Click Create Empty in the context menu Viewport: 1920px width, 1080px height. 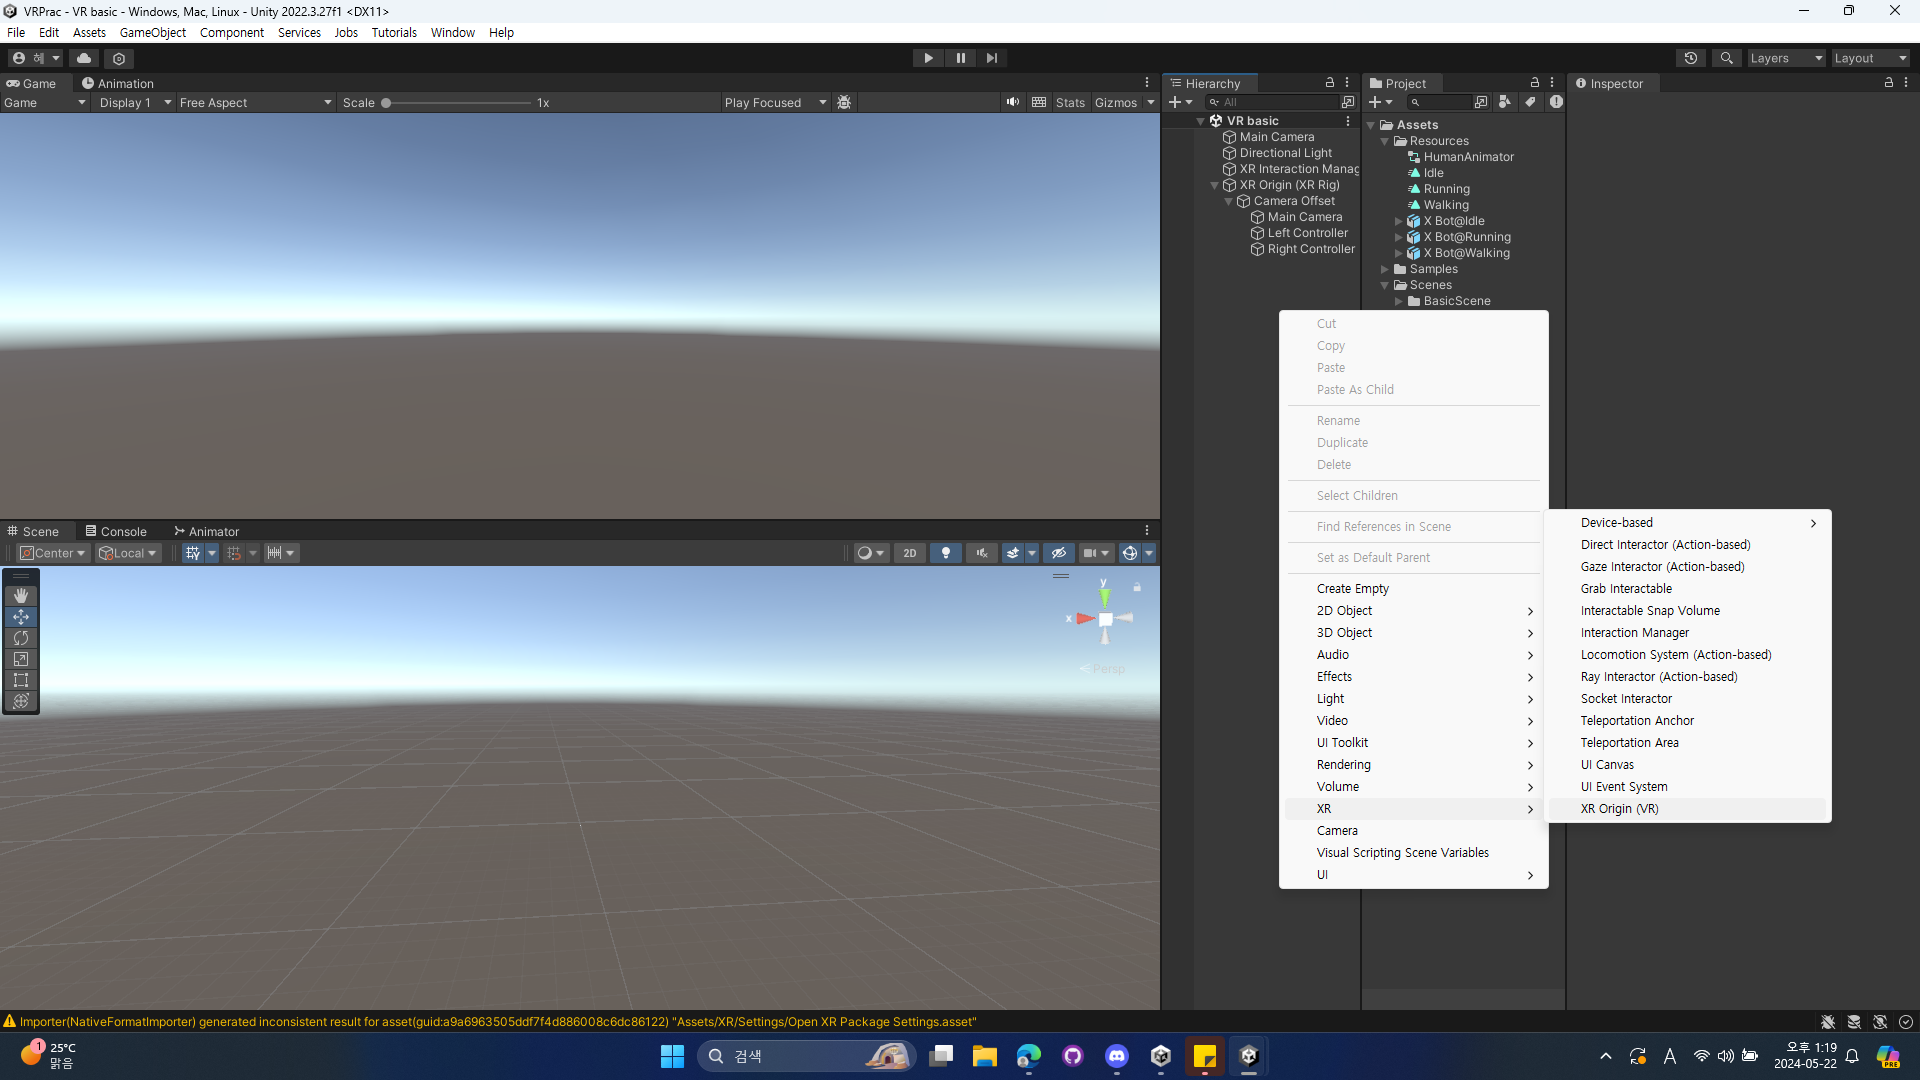[x=1352, y=589]
